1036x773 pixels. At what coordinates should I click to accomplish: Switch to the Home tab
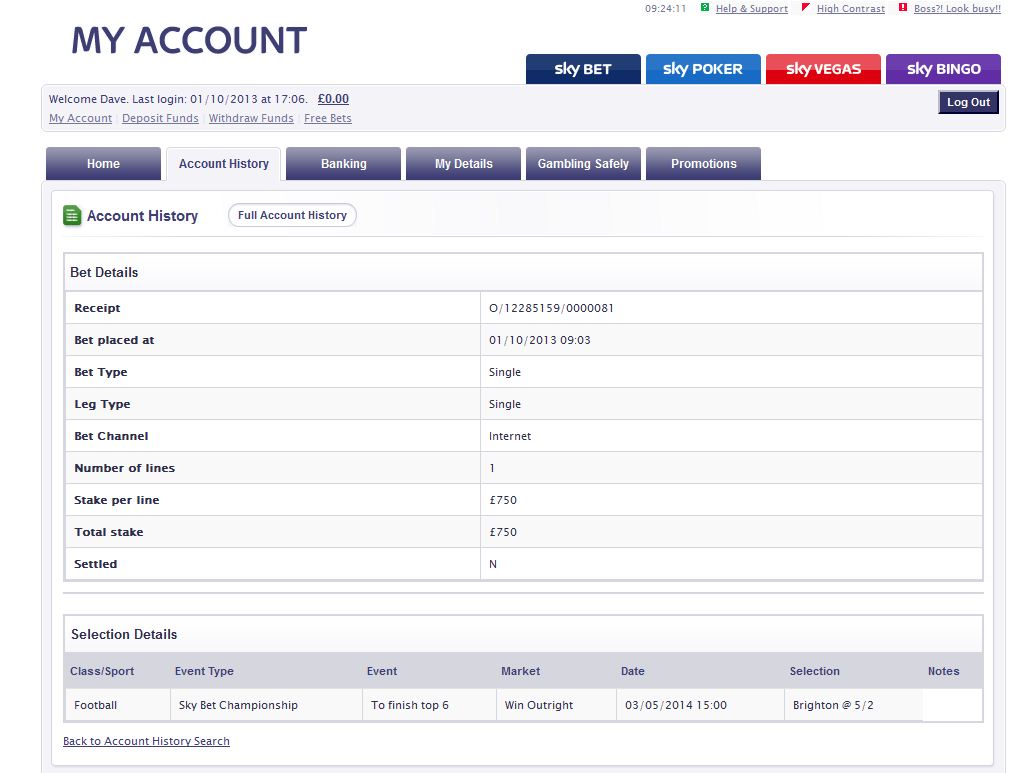tap(103, 164)
